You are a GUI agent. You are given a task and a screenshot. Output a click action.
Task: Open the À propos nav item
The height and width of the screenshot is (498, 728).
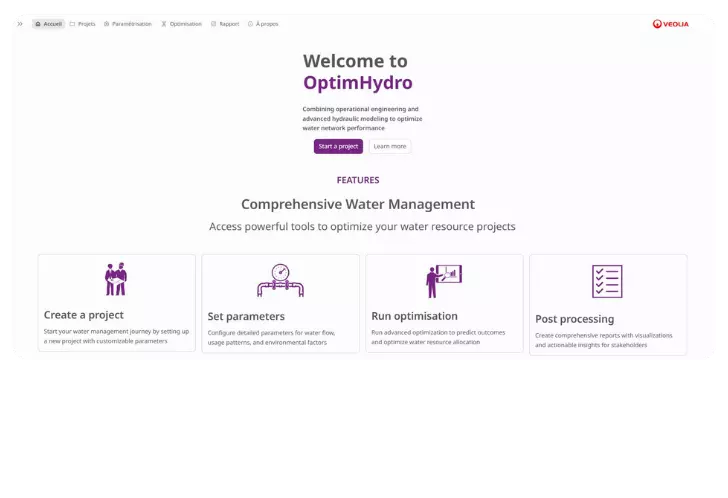click(263, 24)
